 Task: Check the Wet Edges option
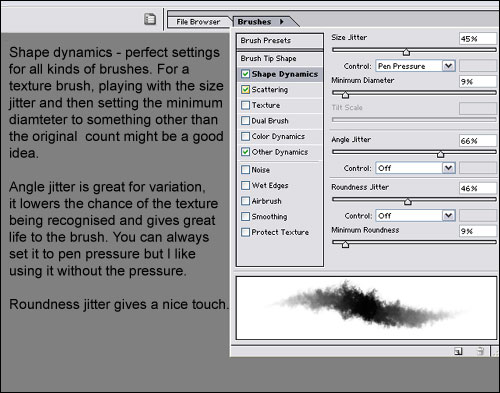click(245, 185)
